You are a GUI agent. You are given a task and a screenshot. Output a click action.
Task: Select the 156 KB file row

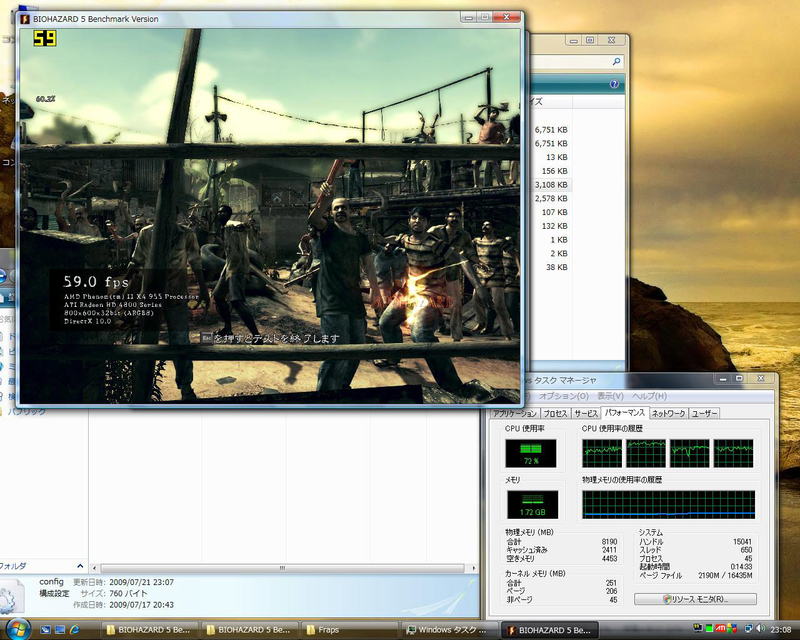coord(551,171)
